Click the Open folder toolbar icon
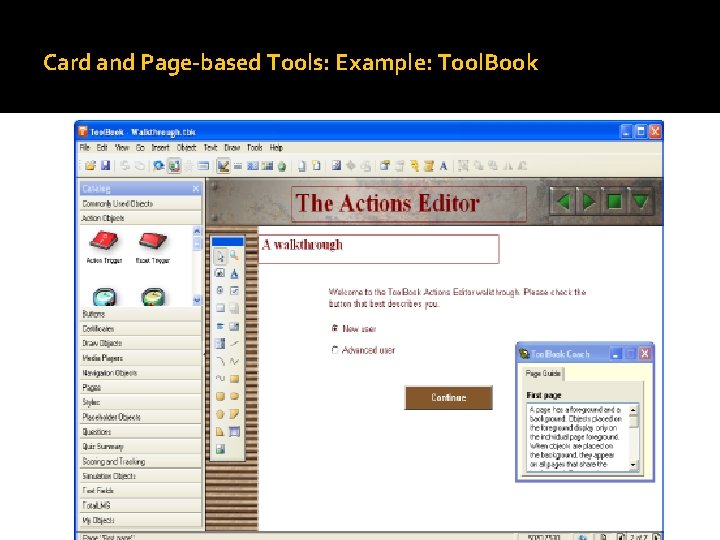720x540 pixels. 90,166
